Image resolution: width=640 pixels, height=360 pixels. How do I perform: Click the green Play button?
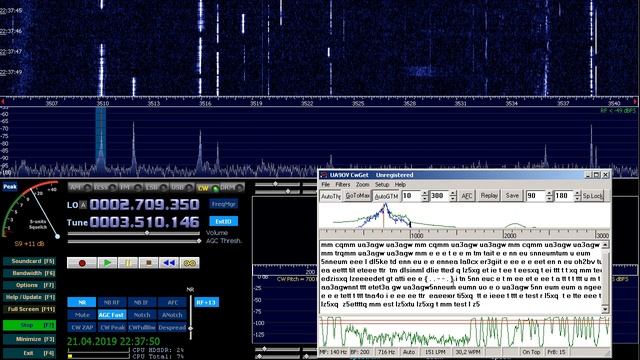coord(107,263)
